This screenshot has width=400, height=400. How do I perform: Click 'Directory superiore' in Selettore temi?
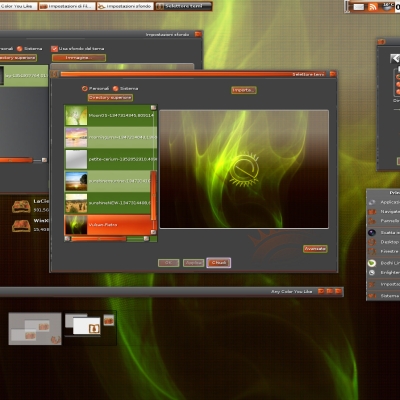(x=110, y=98)
